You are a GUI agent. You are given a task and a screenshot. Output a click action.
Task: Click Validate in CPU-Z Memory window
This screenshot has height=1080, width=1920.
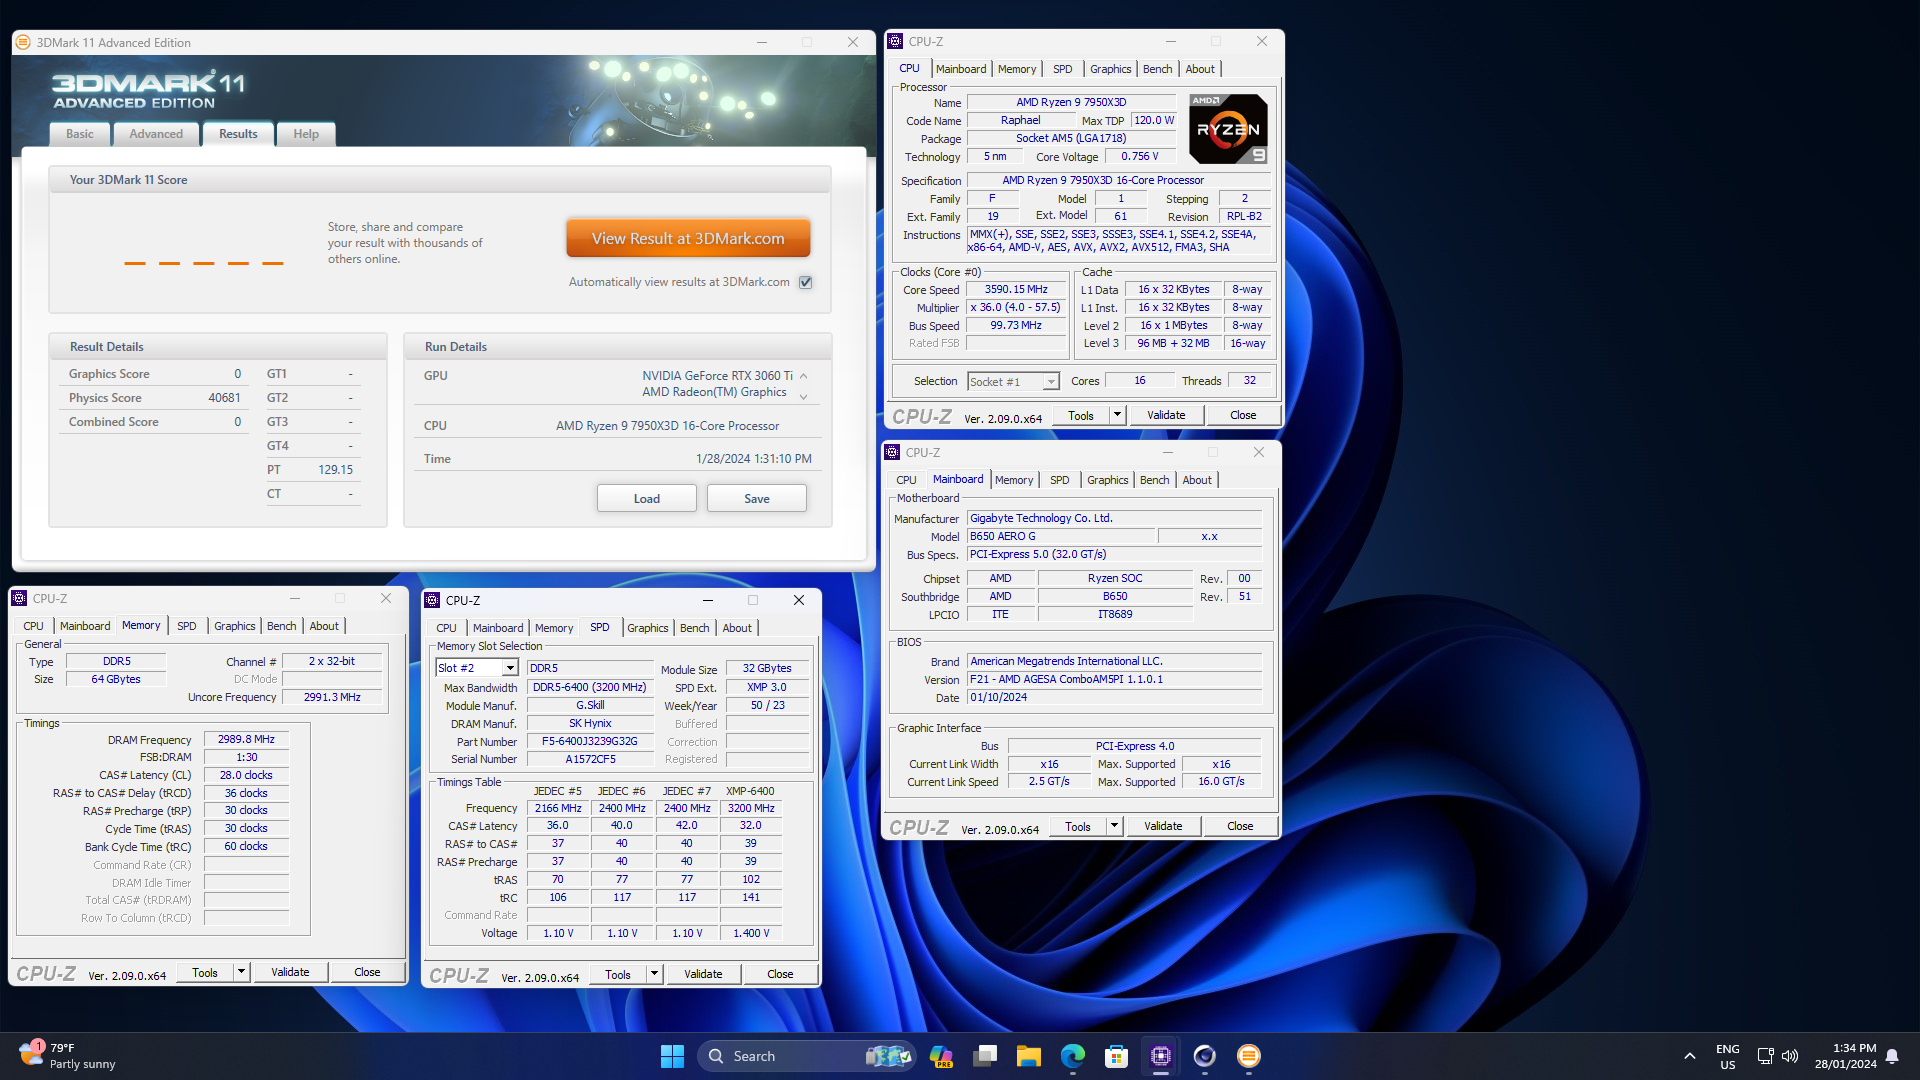click(290, 972)
